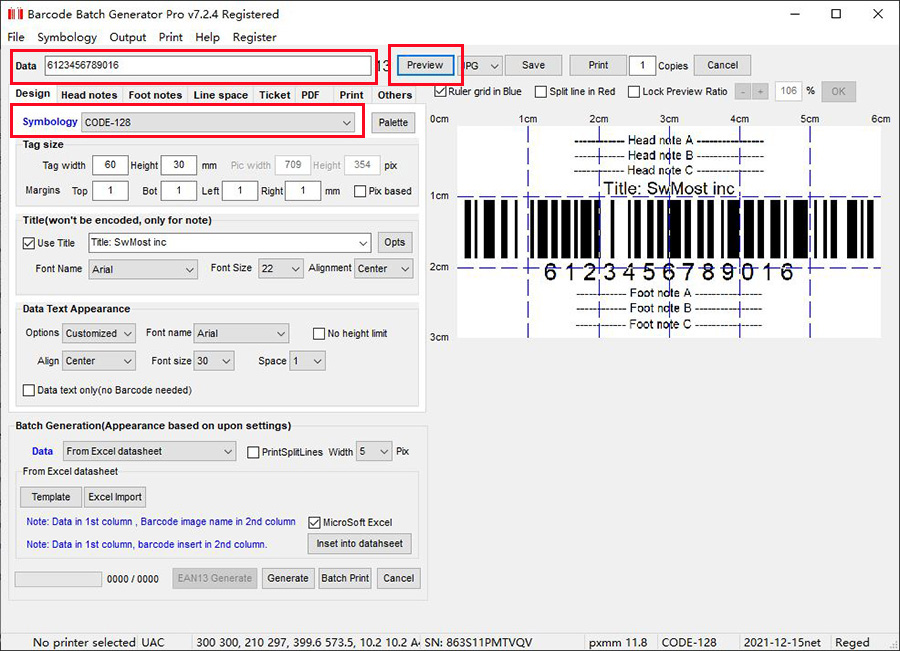Click Inset into datahseet button
This screenshot has height=651, width=900.
pos(359,544)
